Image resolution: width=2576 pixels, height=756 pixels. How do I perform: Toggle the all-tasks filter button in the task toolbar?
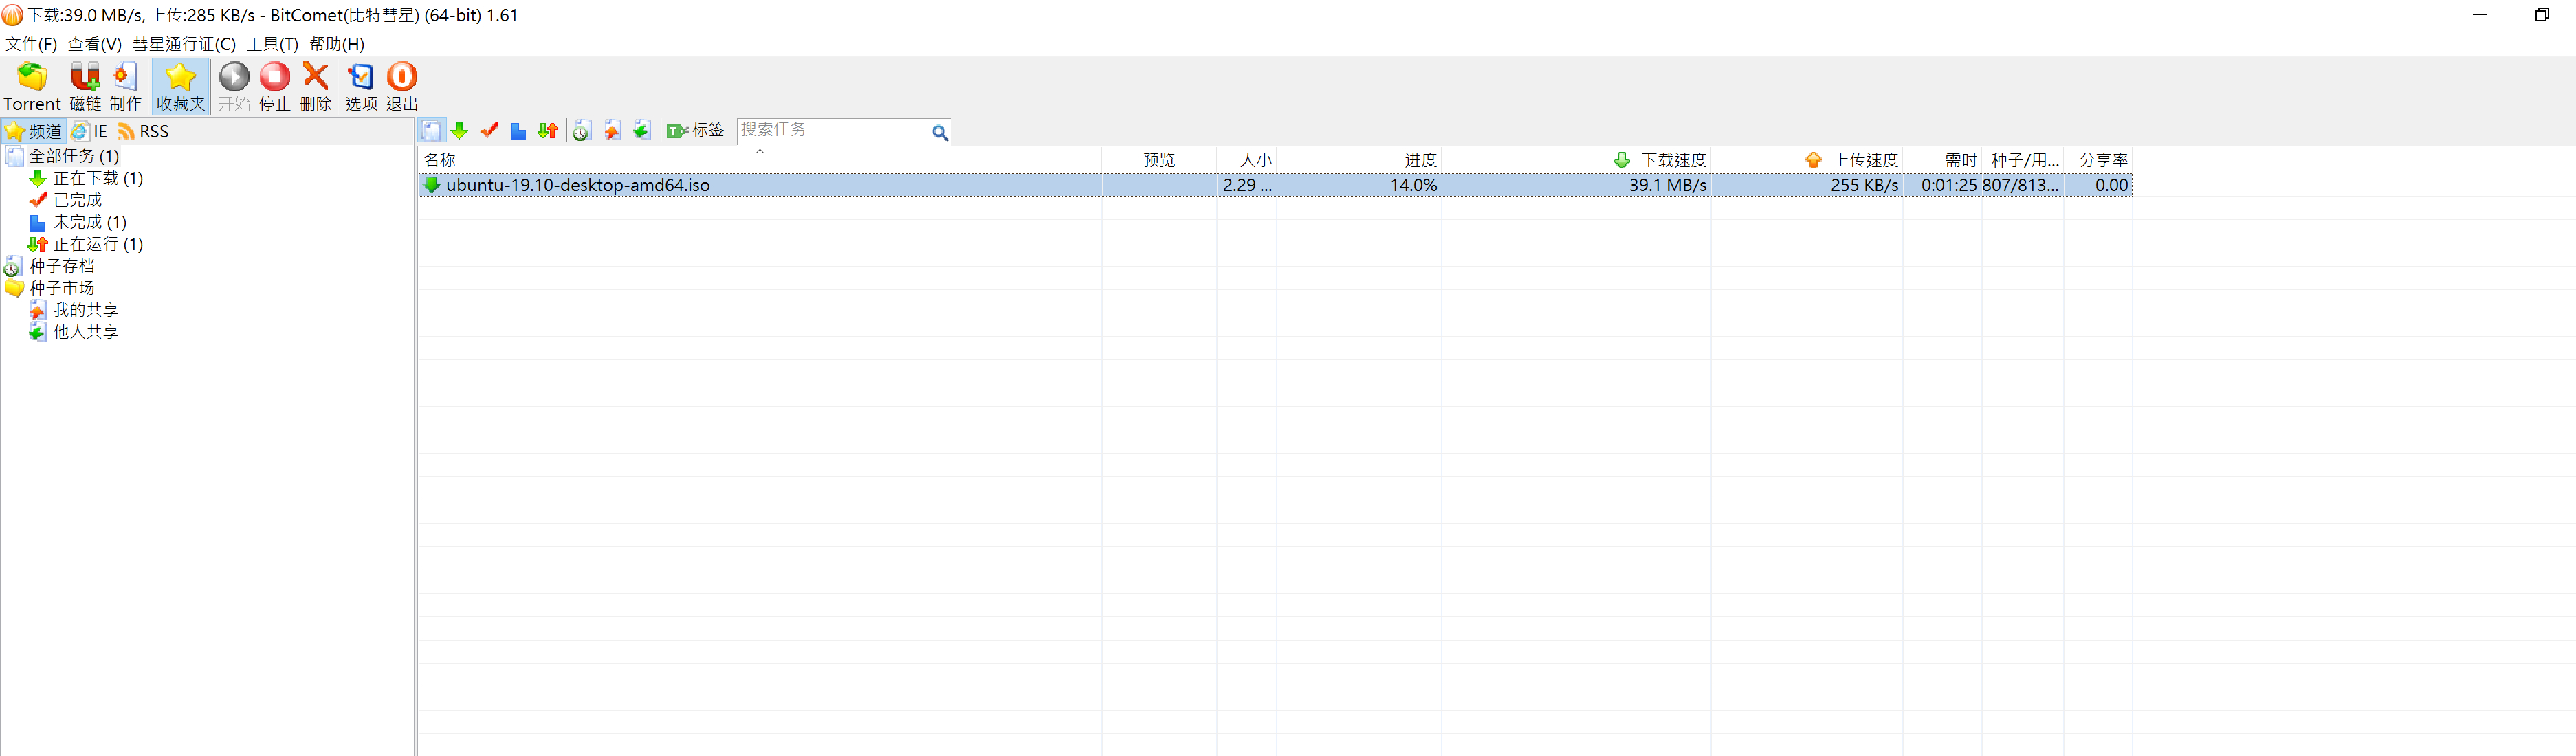(x=431, y=131)
